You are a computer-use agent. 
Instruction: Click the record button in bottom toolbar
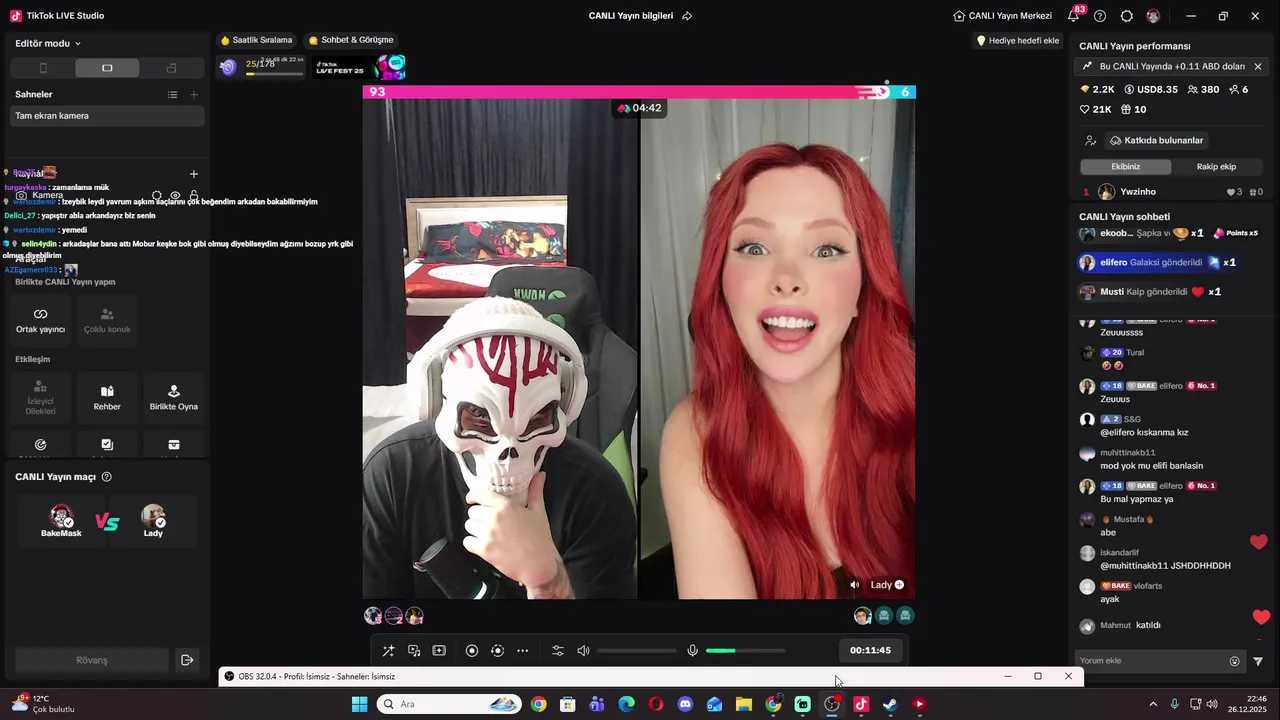[x=472, y=651]
